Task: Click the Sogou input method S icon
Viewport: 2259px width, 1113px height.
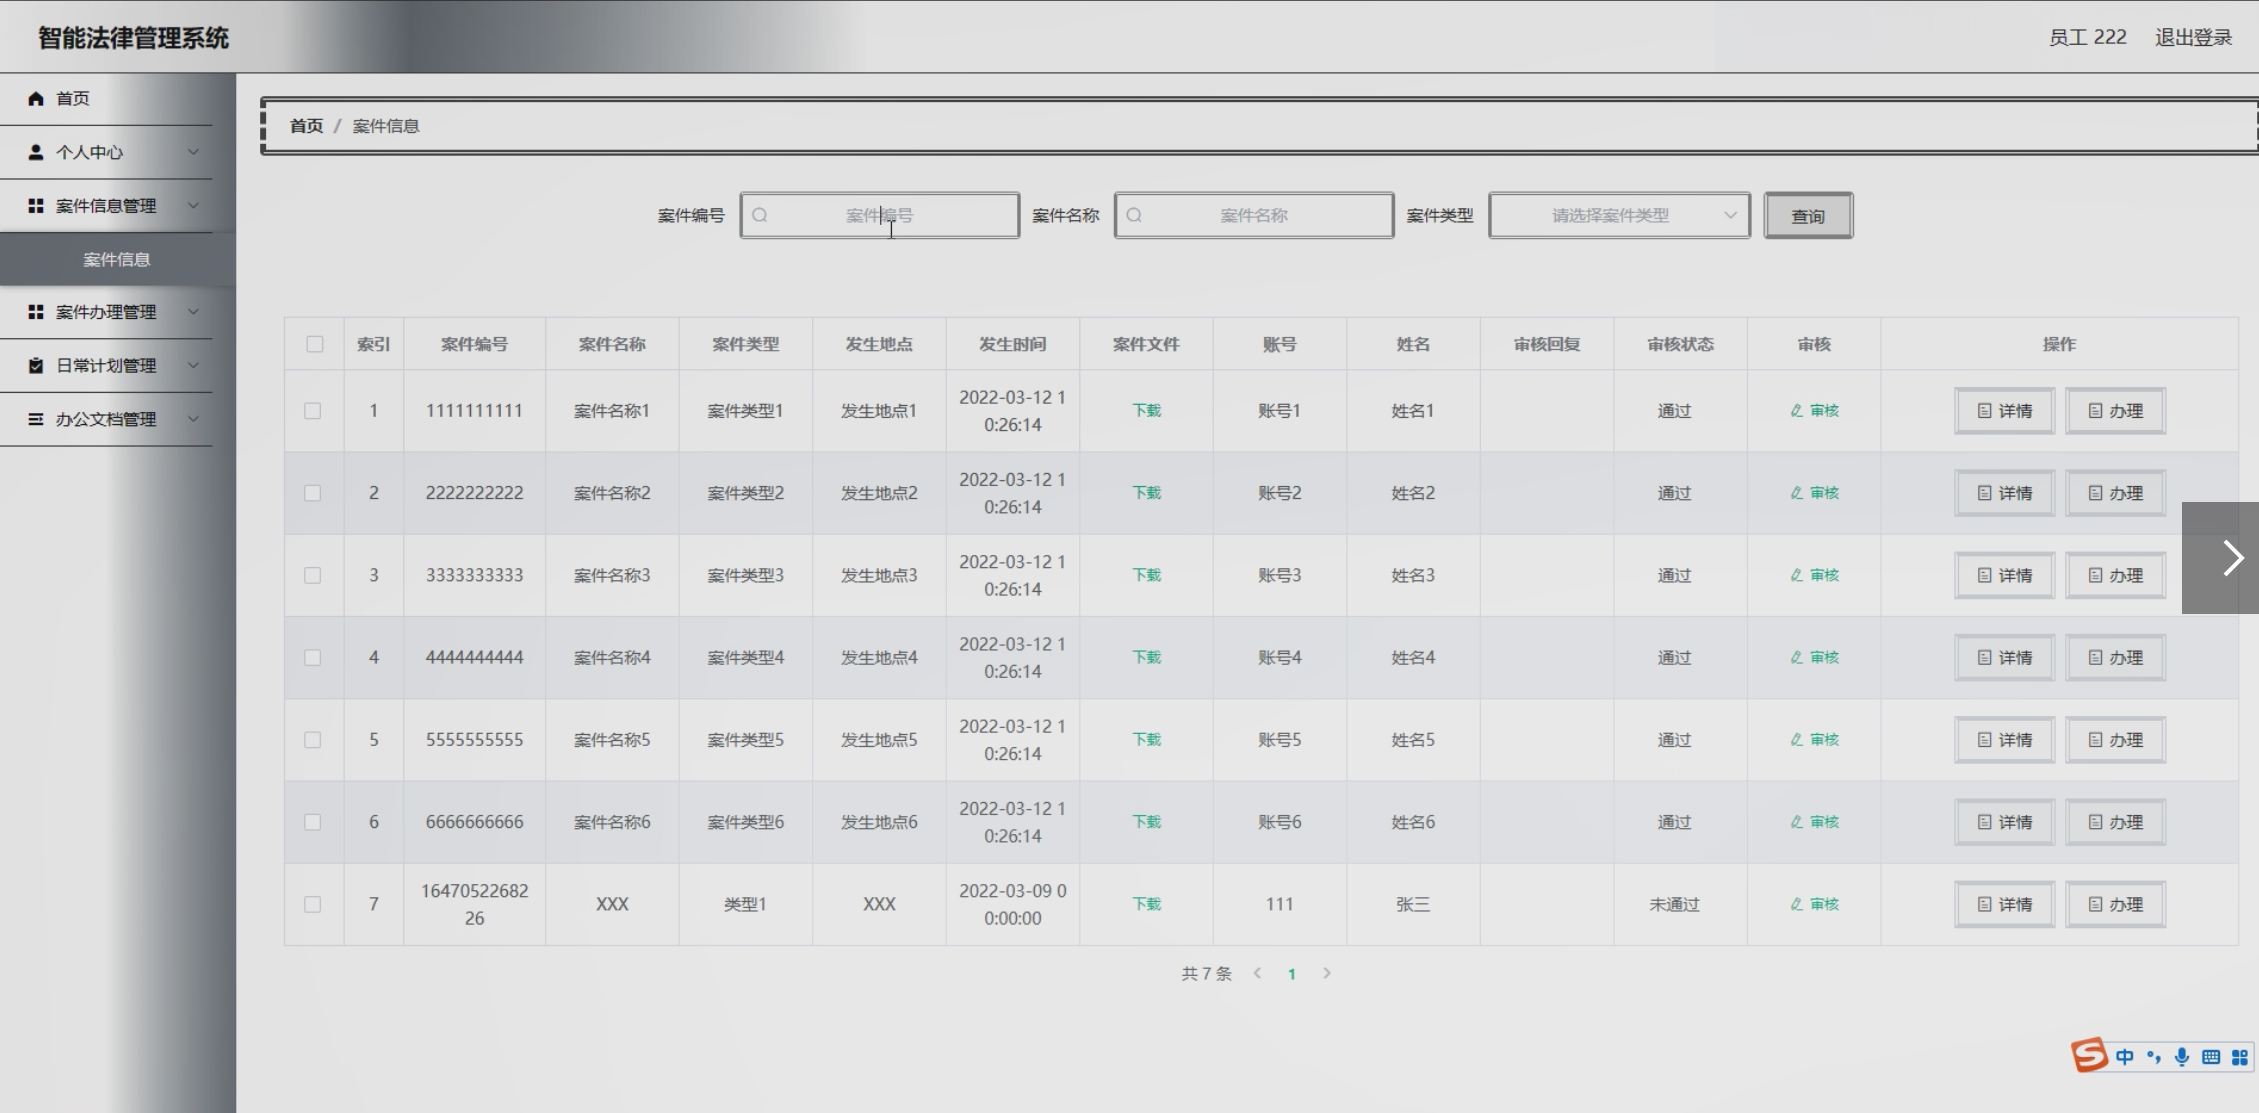Action: (2088, 1056)
